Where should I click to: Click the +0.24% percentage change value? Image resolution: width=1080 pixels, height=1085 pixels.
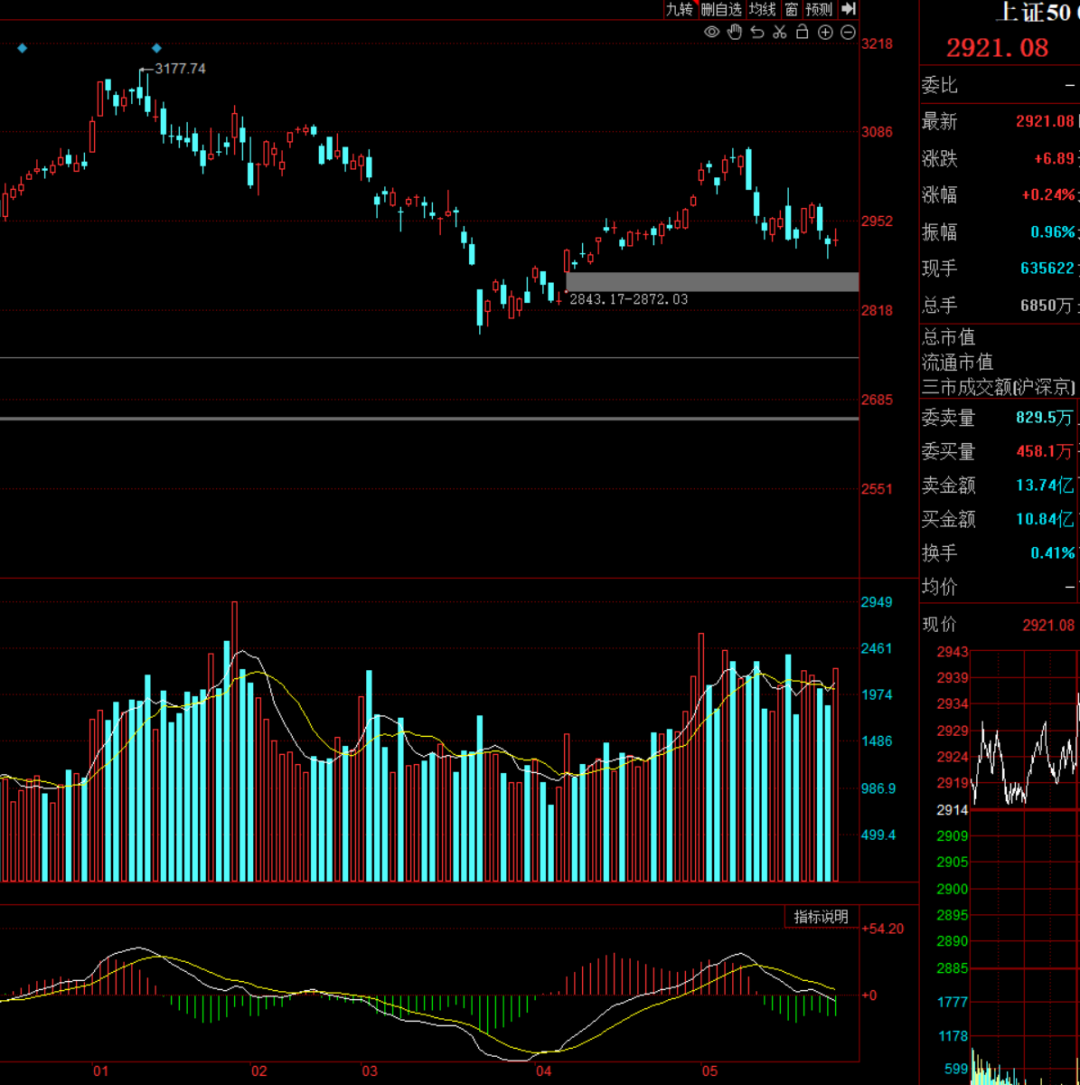pyautogui.click(x=1049, y=195)
